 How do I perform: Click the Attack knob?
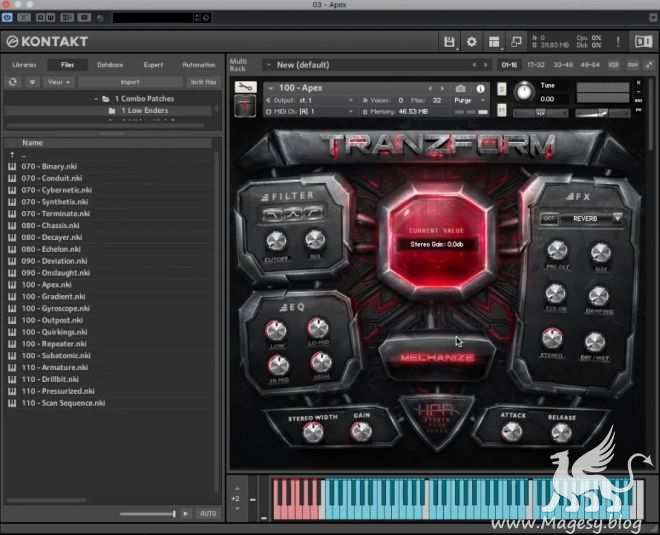pyautogui.click(x=512, y=432)
